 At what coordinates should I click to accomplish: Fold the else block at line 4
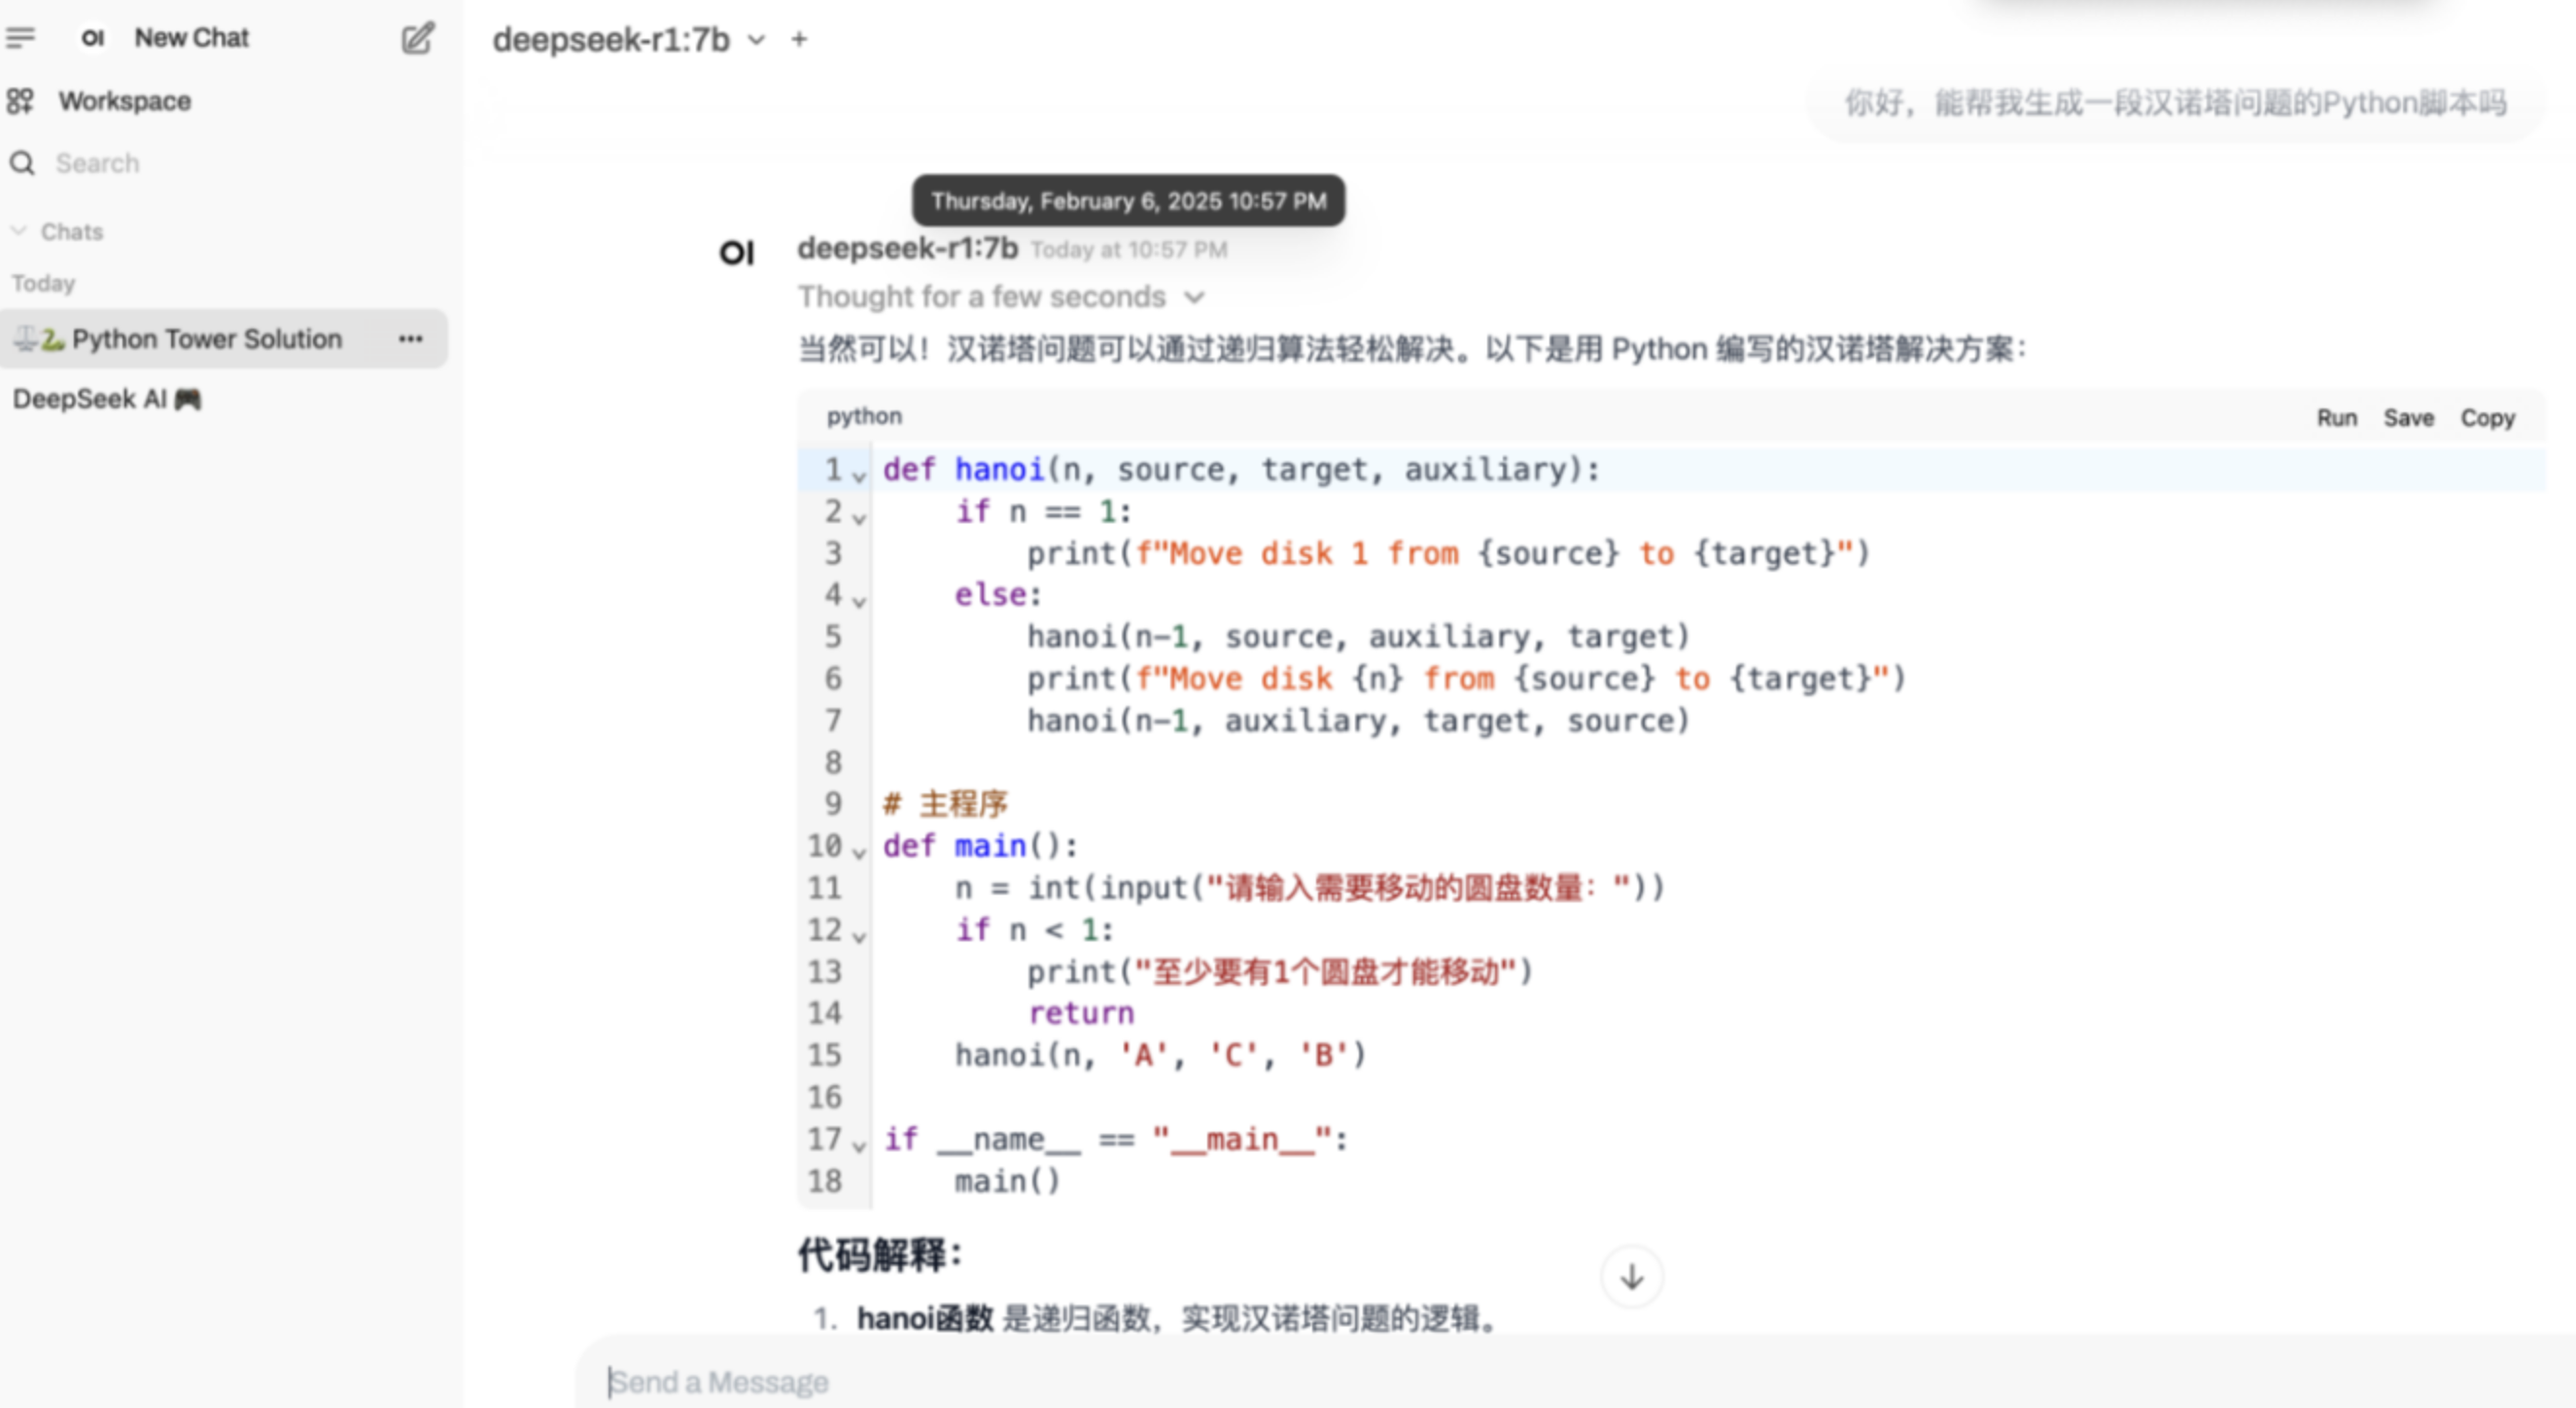pyautogui.click(x=859, y=601)
